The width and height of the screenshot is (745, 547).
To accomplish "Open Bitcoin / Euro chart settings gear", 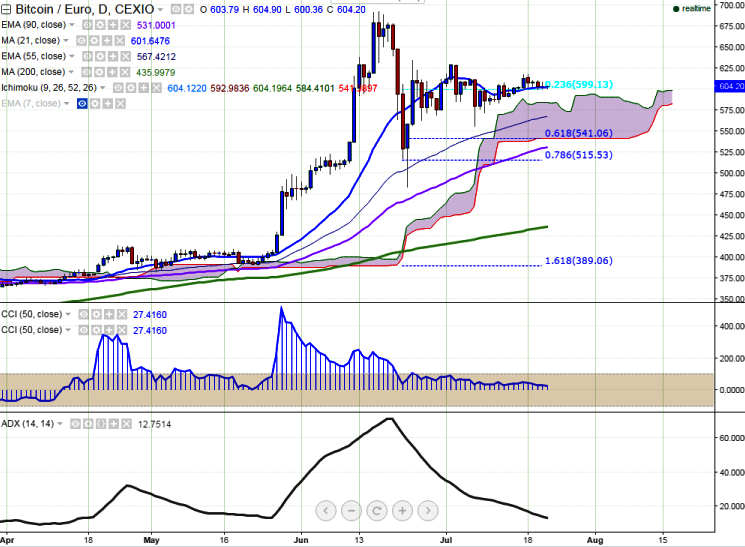I will point(189,10).
